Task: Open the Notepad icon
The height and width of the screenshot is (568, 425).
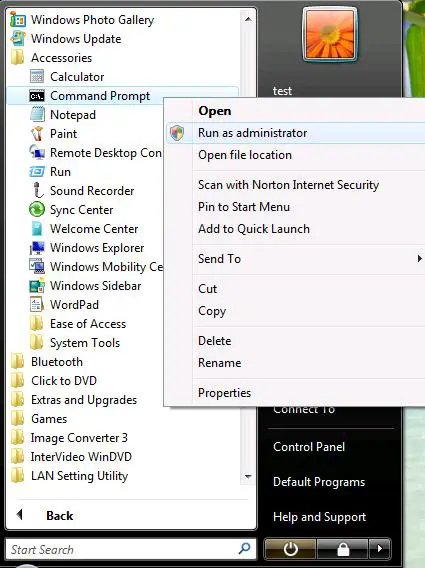Action: [x=37, y=114]
